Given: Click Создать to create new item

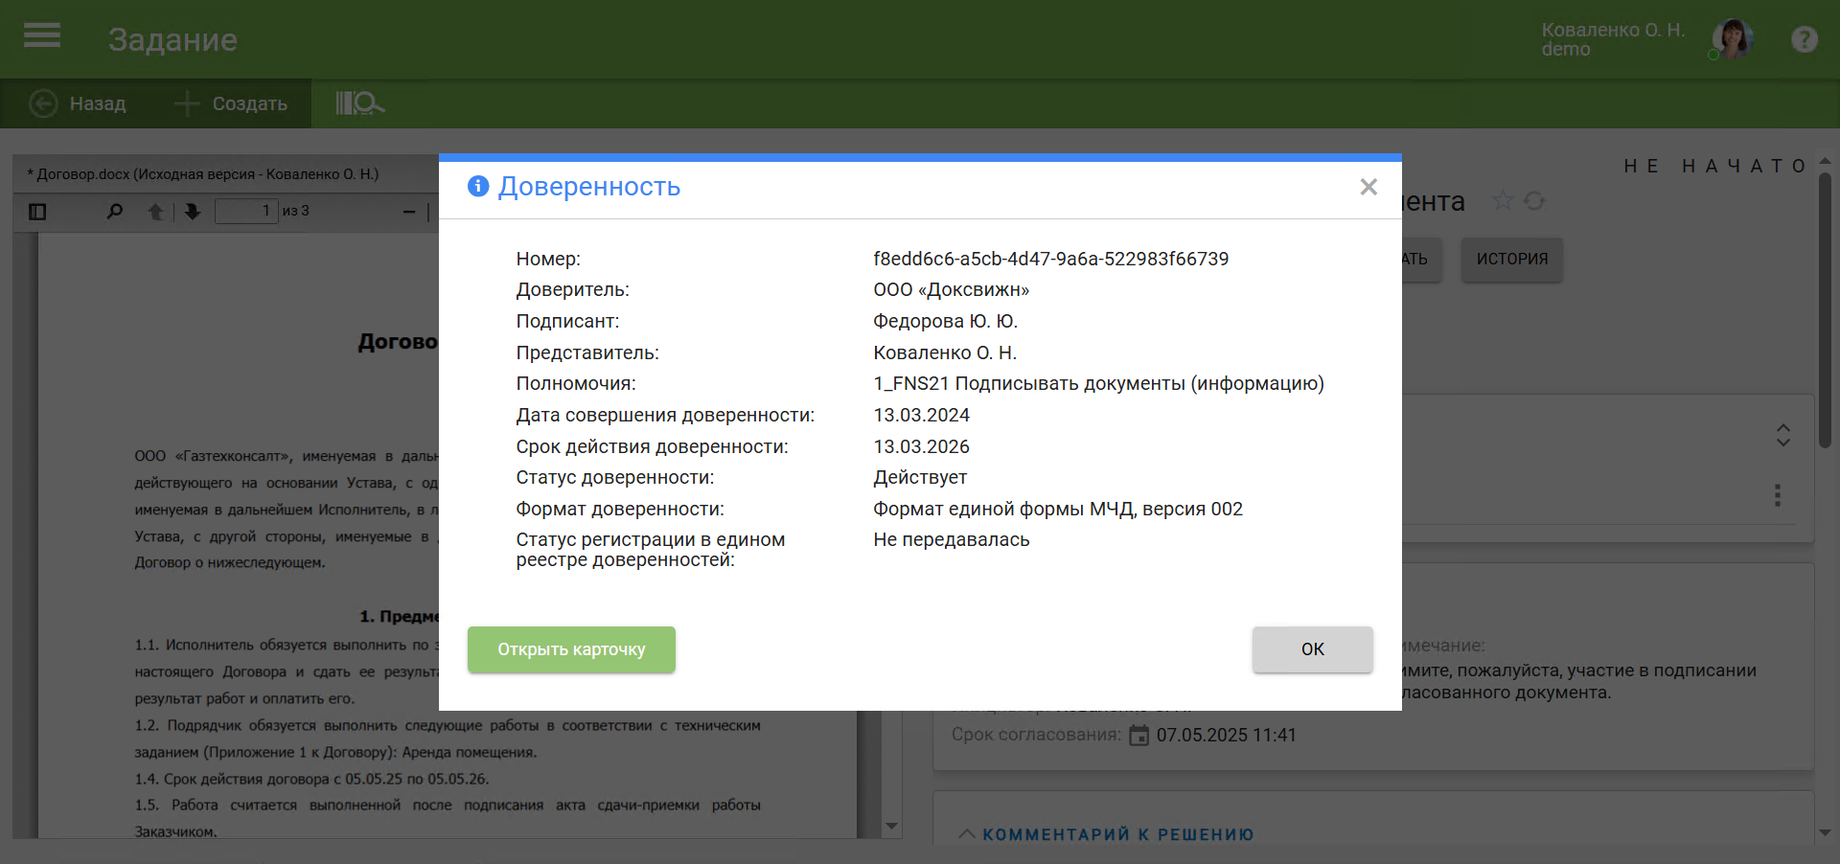Looking at the screenshot, I should point(231,104).
